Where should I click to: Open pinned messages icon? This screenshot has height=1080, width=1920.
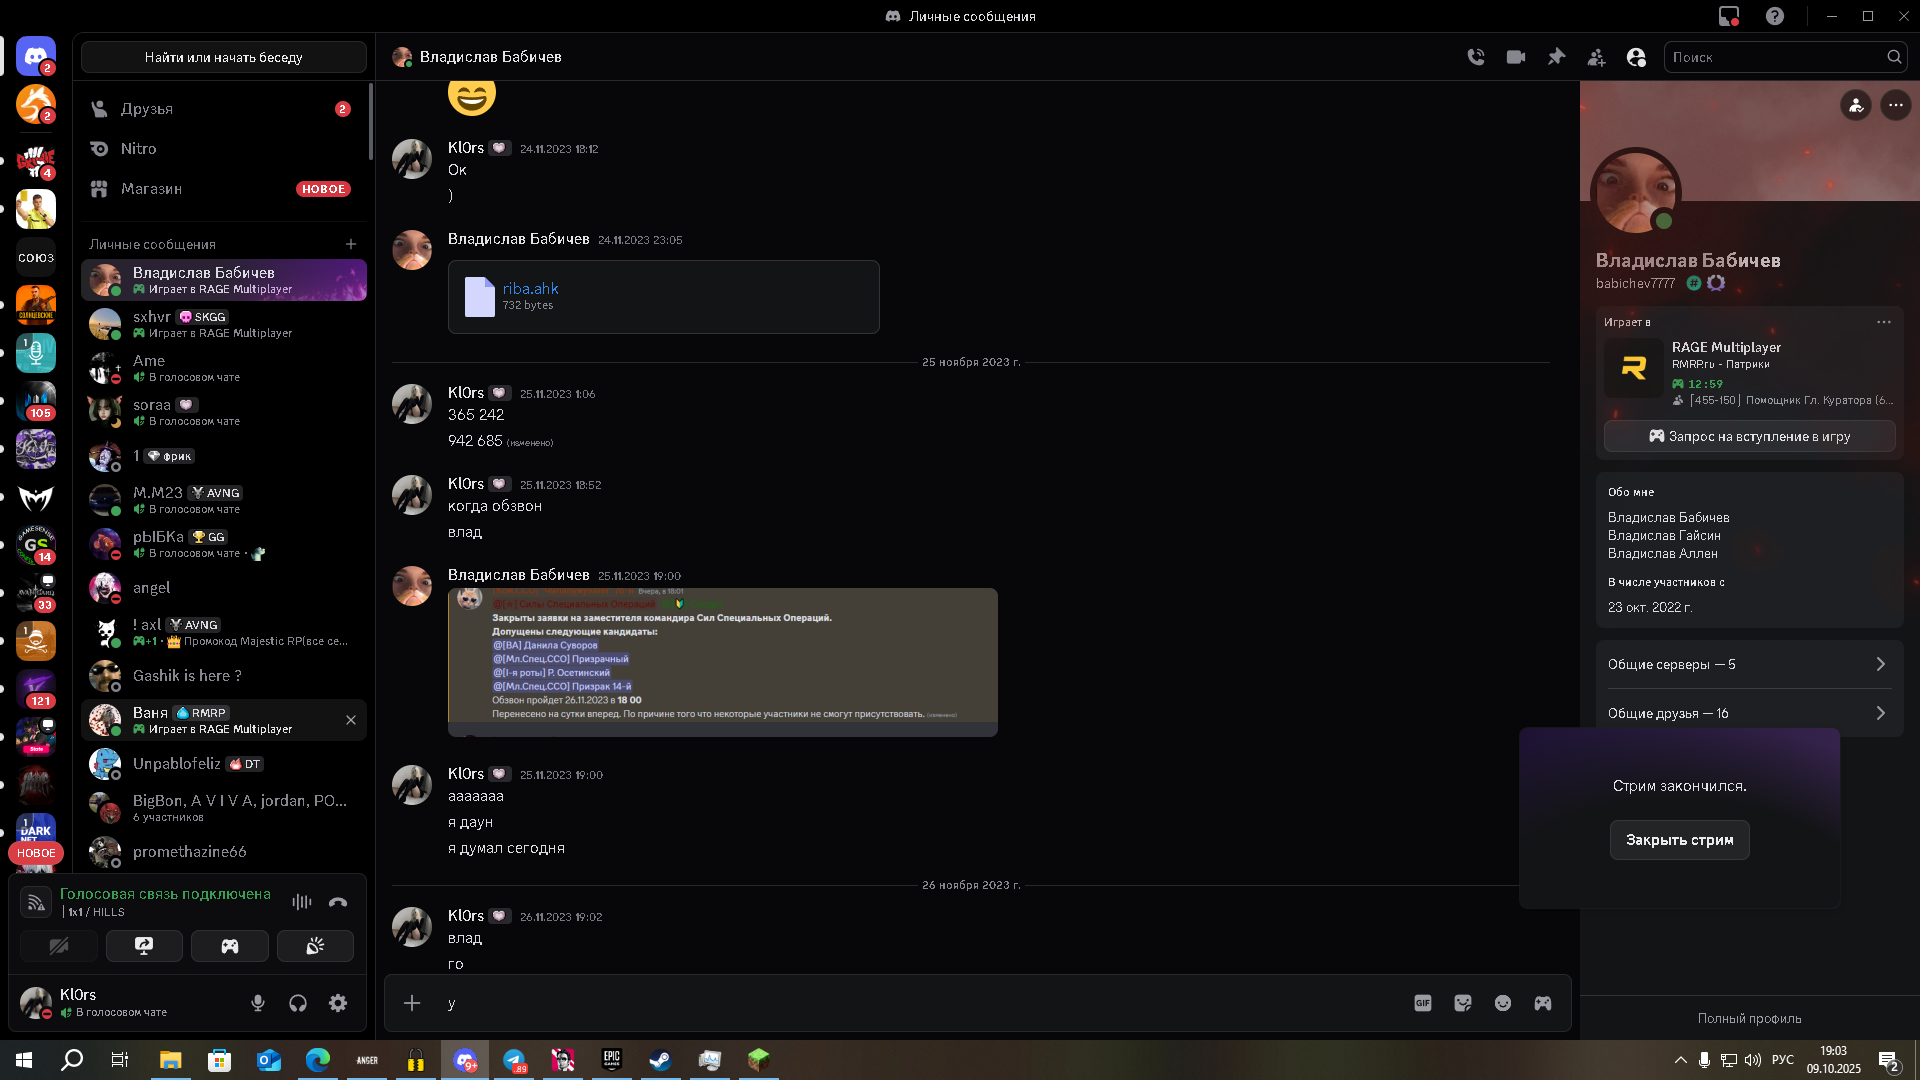pyautogui.click(x=1556, y=57)
